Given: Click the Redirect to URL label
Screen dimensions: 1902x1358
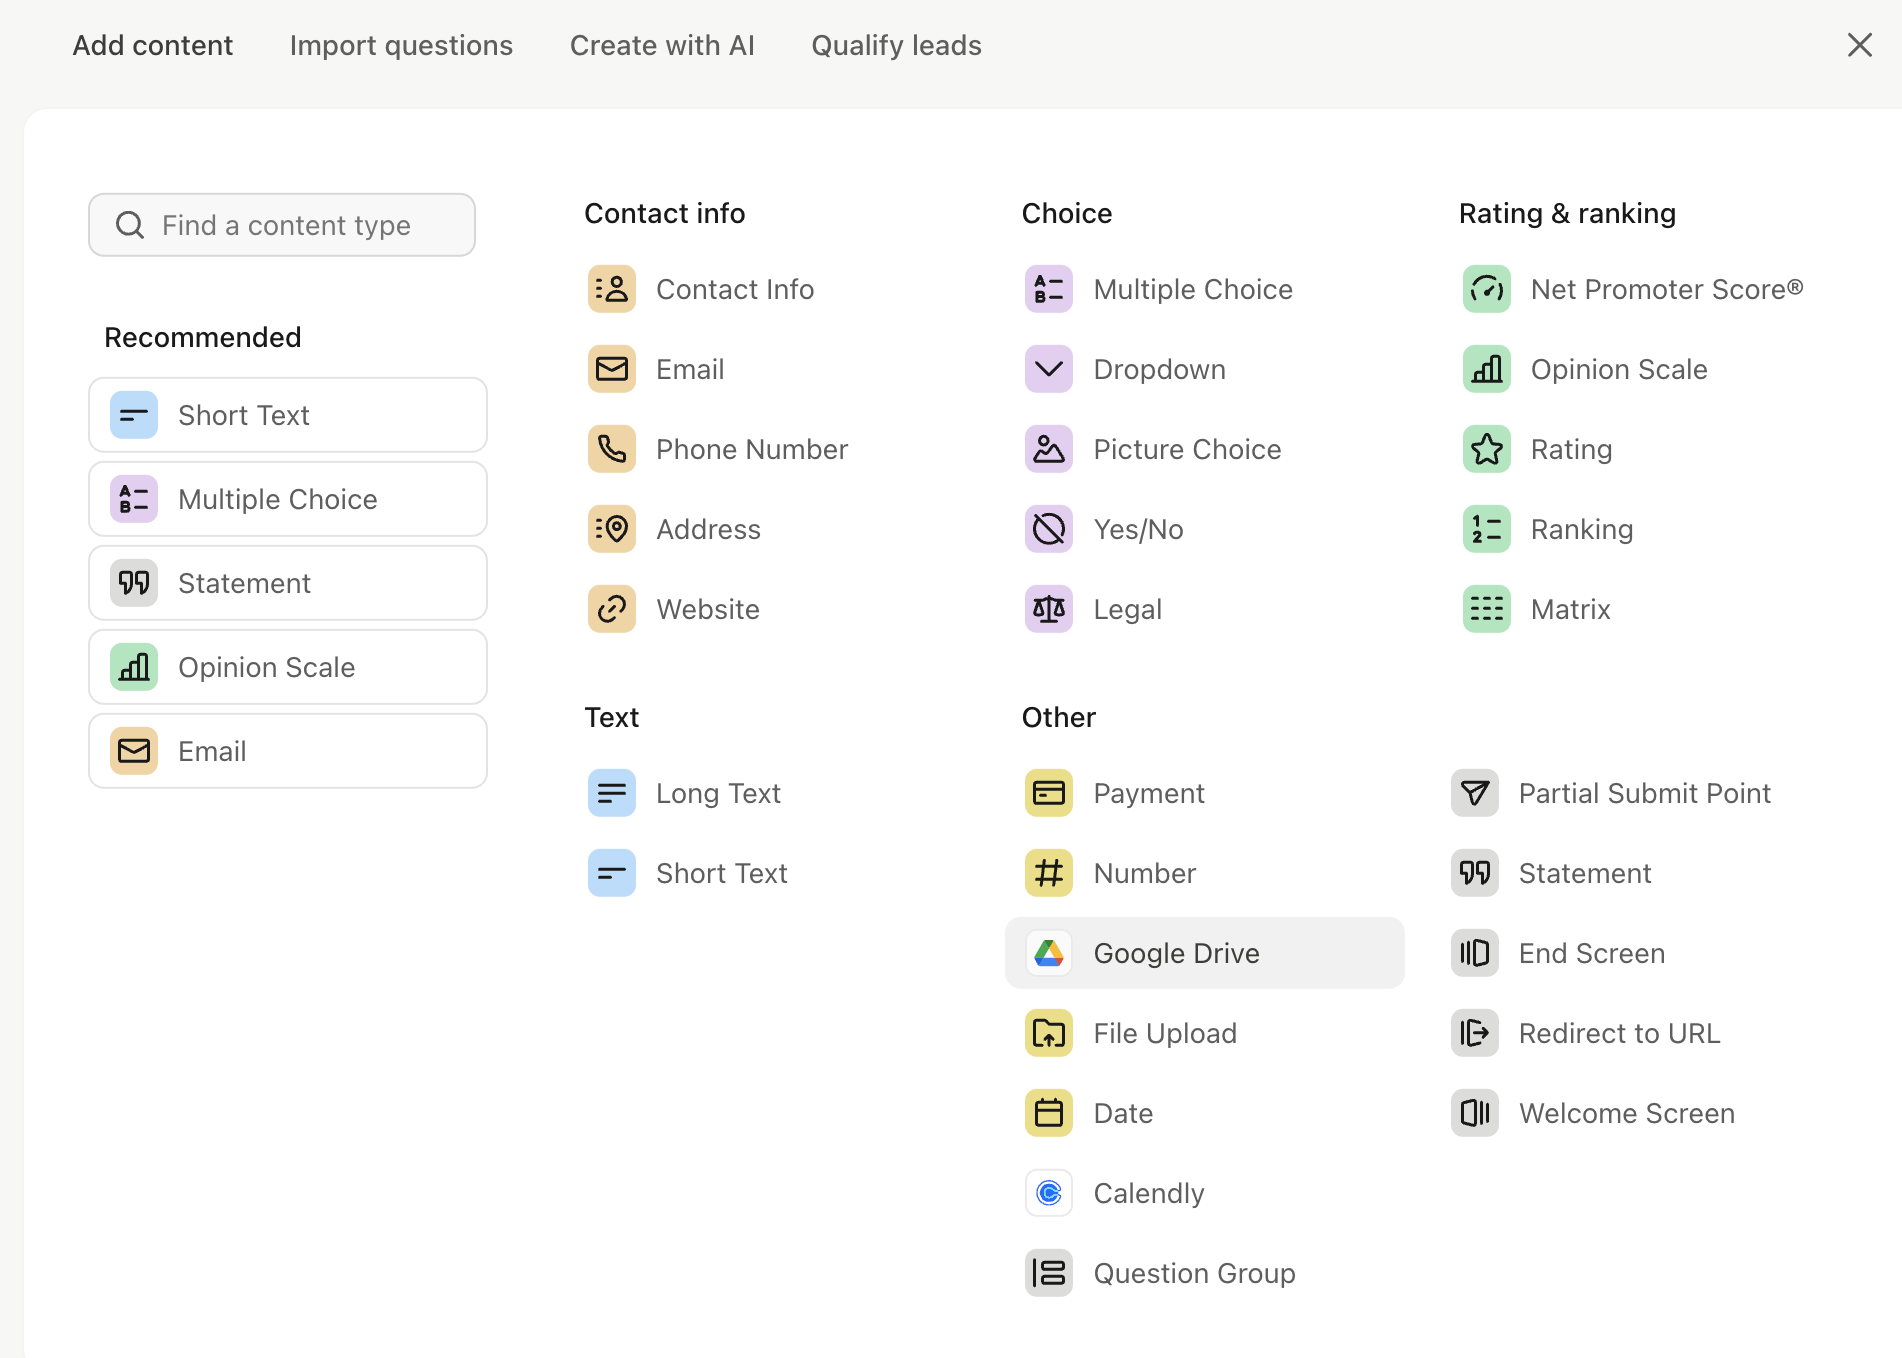Looking at the screenshot, I should [1619, 1033].
